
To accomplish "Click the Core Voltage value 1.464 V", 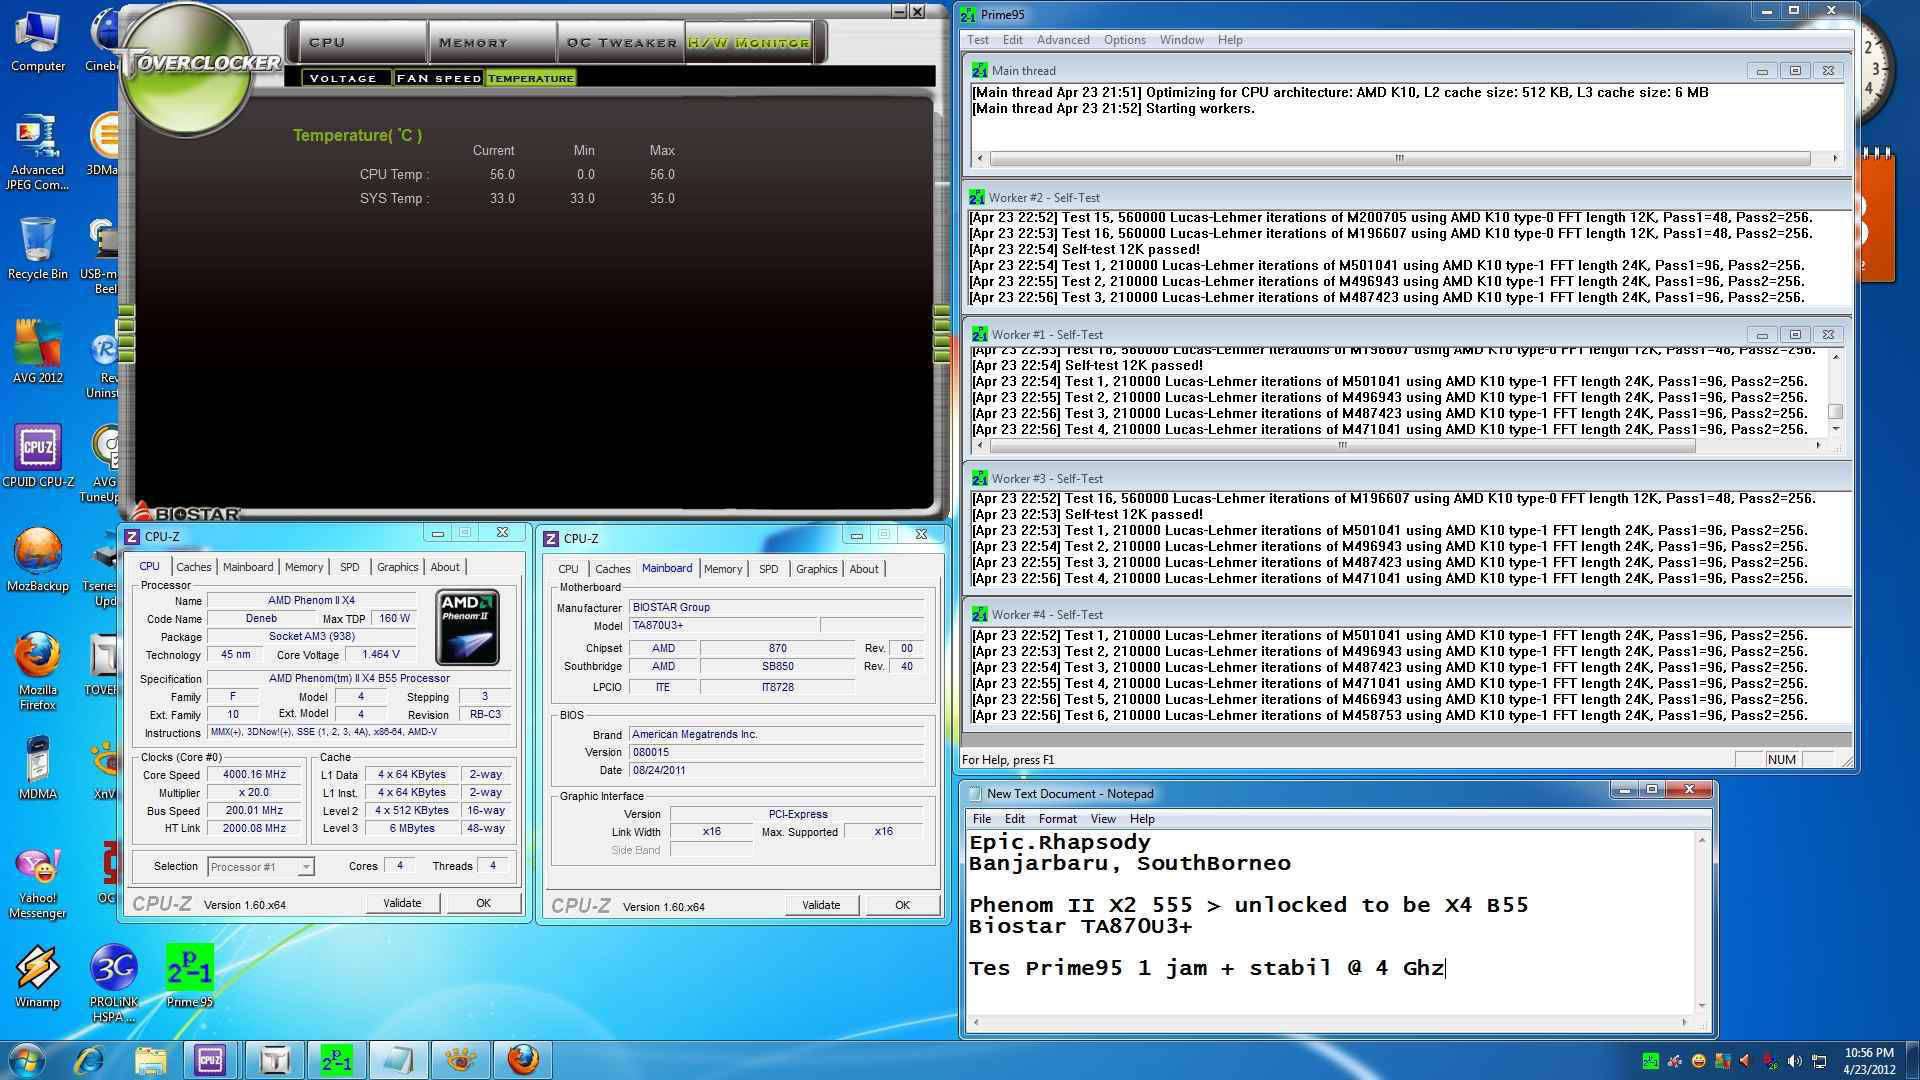I will click(380, 655).
